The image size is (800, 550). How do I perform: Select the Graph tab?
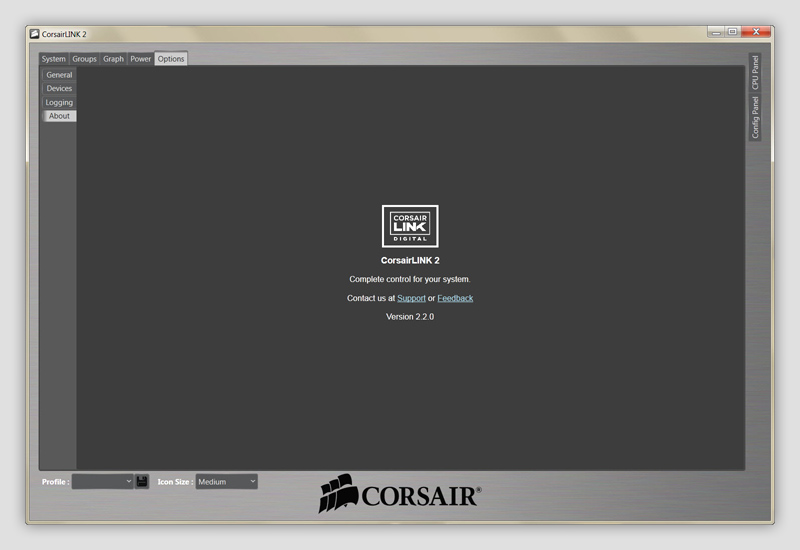(x=113, y=59)
